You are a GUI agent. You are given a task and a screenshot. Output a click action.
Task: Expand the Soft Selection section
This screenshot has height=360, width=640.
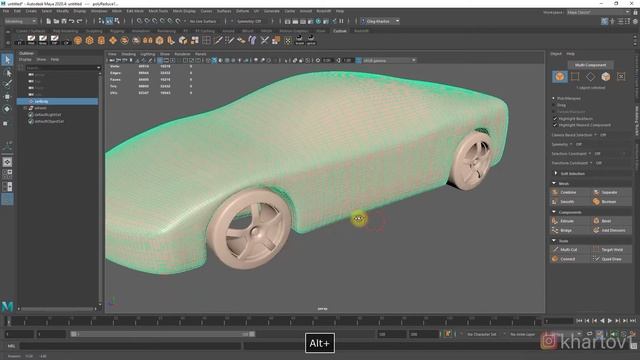point(556,173)
